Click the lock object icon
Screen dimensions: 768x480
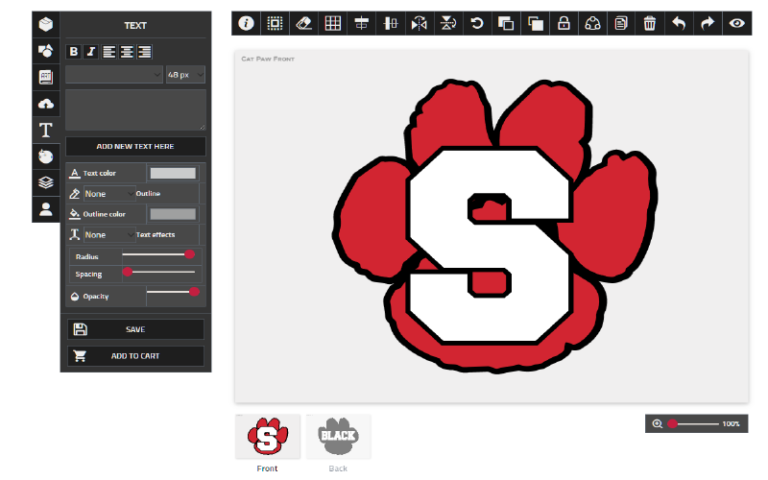coord(564,23)
